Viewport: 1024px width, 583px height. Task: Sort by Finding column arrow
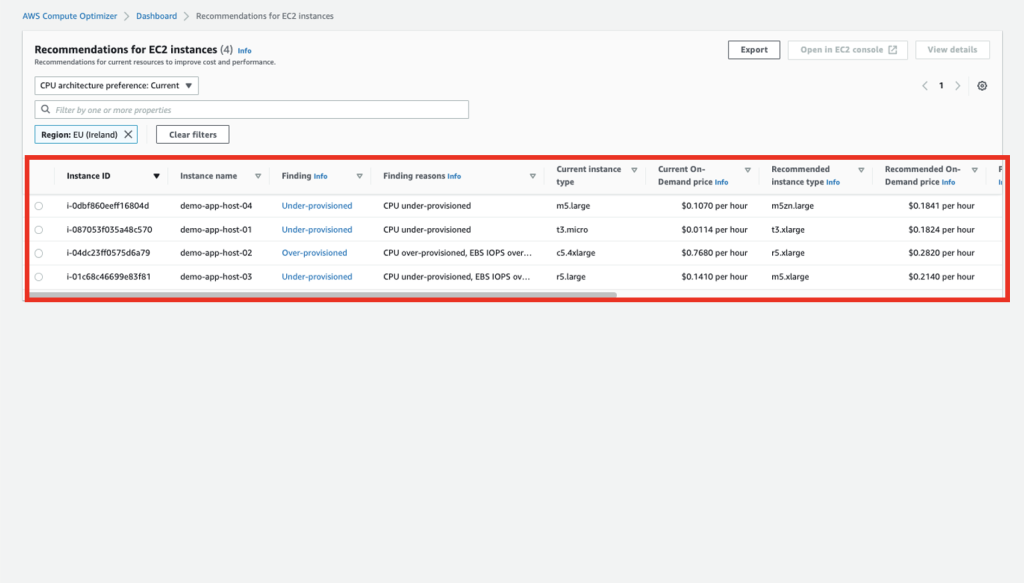(359, 176)
